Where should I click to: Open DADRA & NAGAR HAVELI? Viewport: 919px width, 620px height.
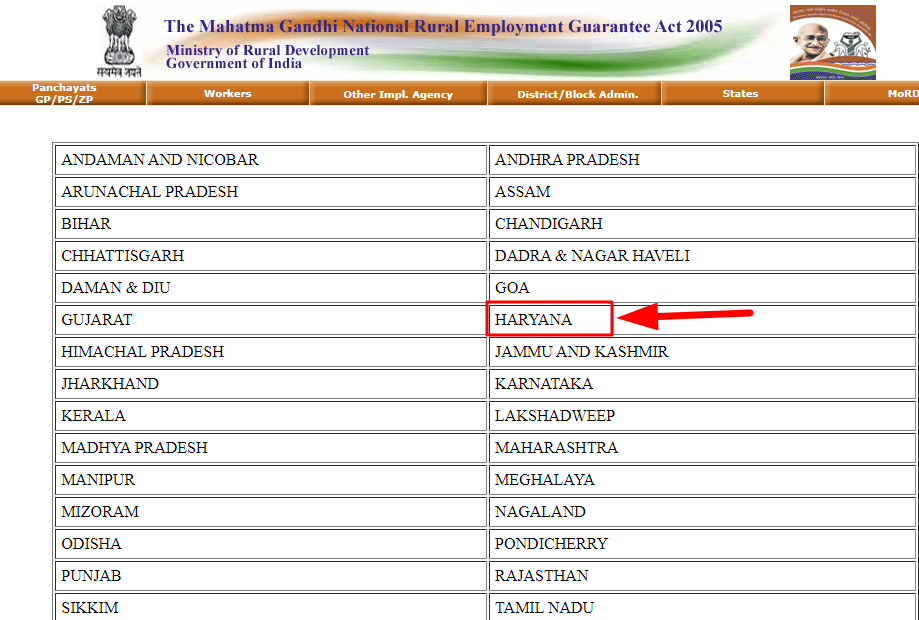pyautogui.click(x=592, y=256)
